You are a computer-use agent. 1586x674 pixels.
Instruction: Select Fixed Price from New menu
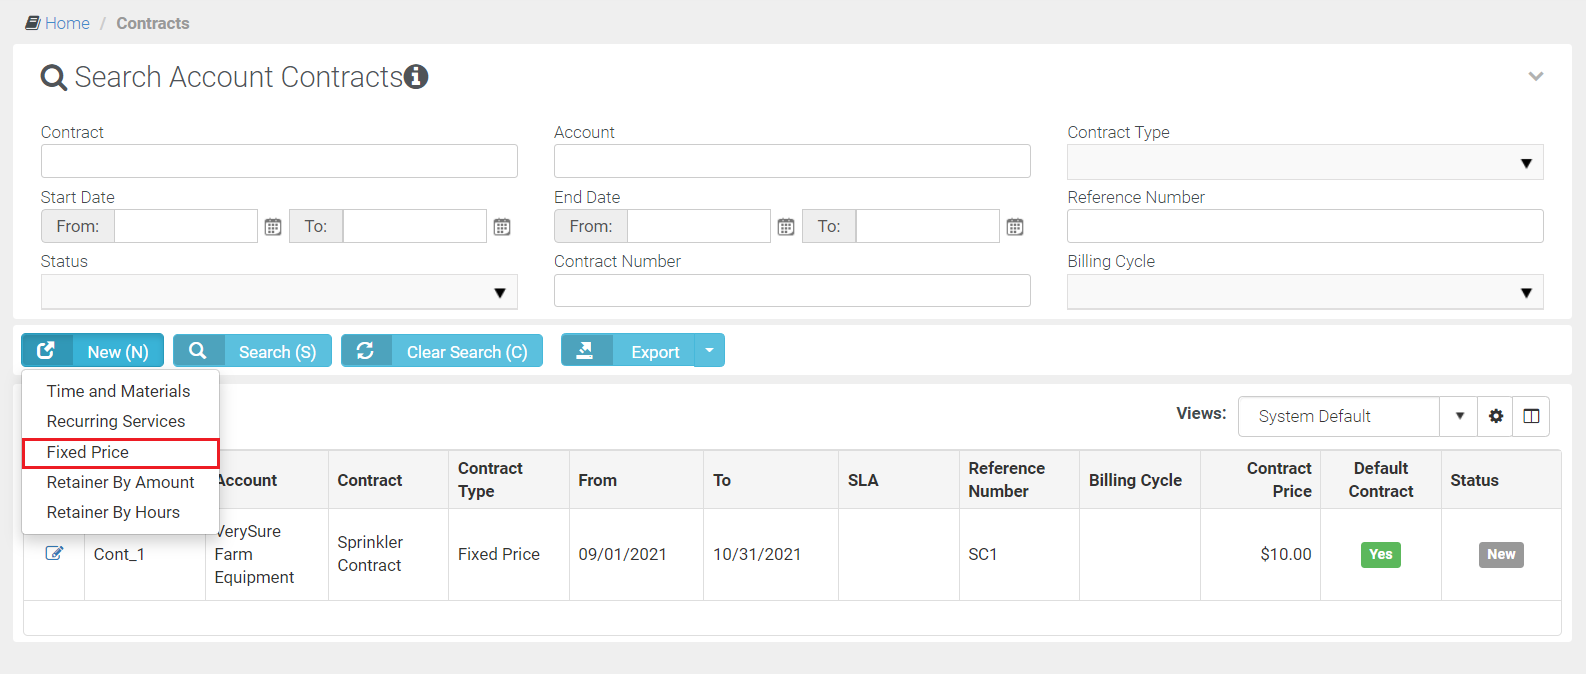click(88, 452)
